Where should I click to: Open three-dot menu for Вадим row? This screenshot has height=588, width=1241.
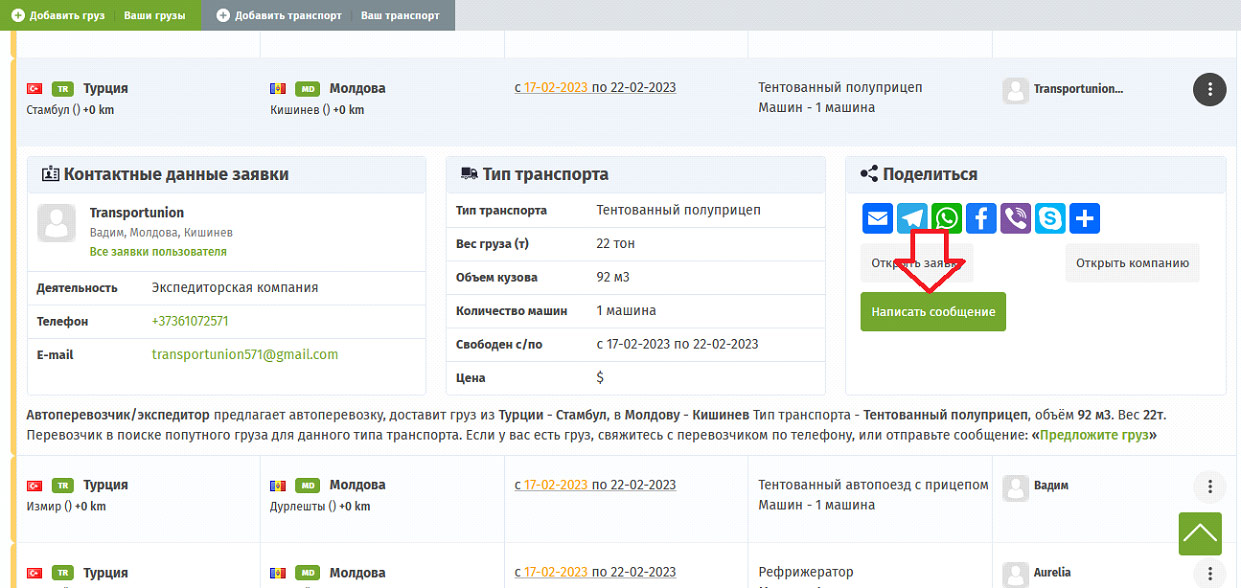1209,487
